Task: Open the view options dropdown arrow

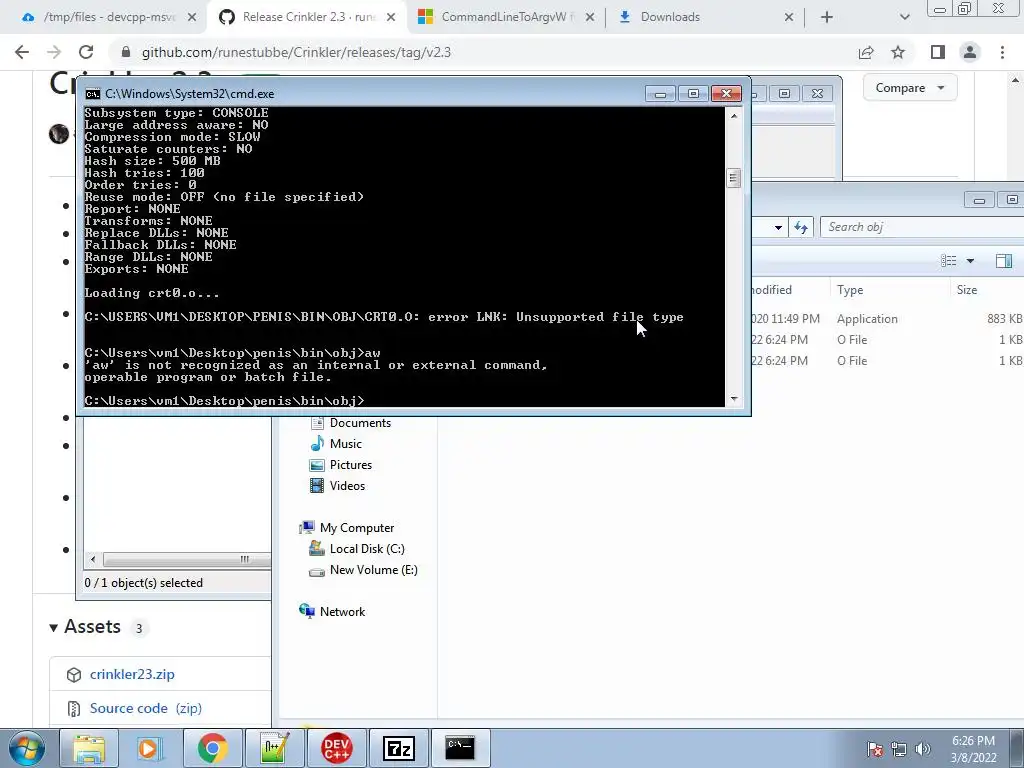Action: [x=970, y=261]
